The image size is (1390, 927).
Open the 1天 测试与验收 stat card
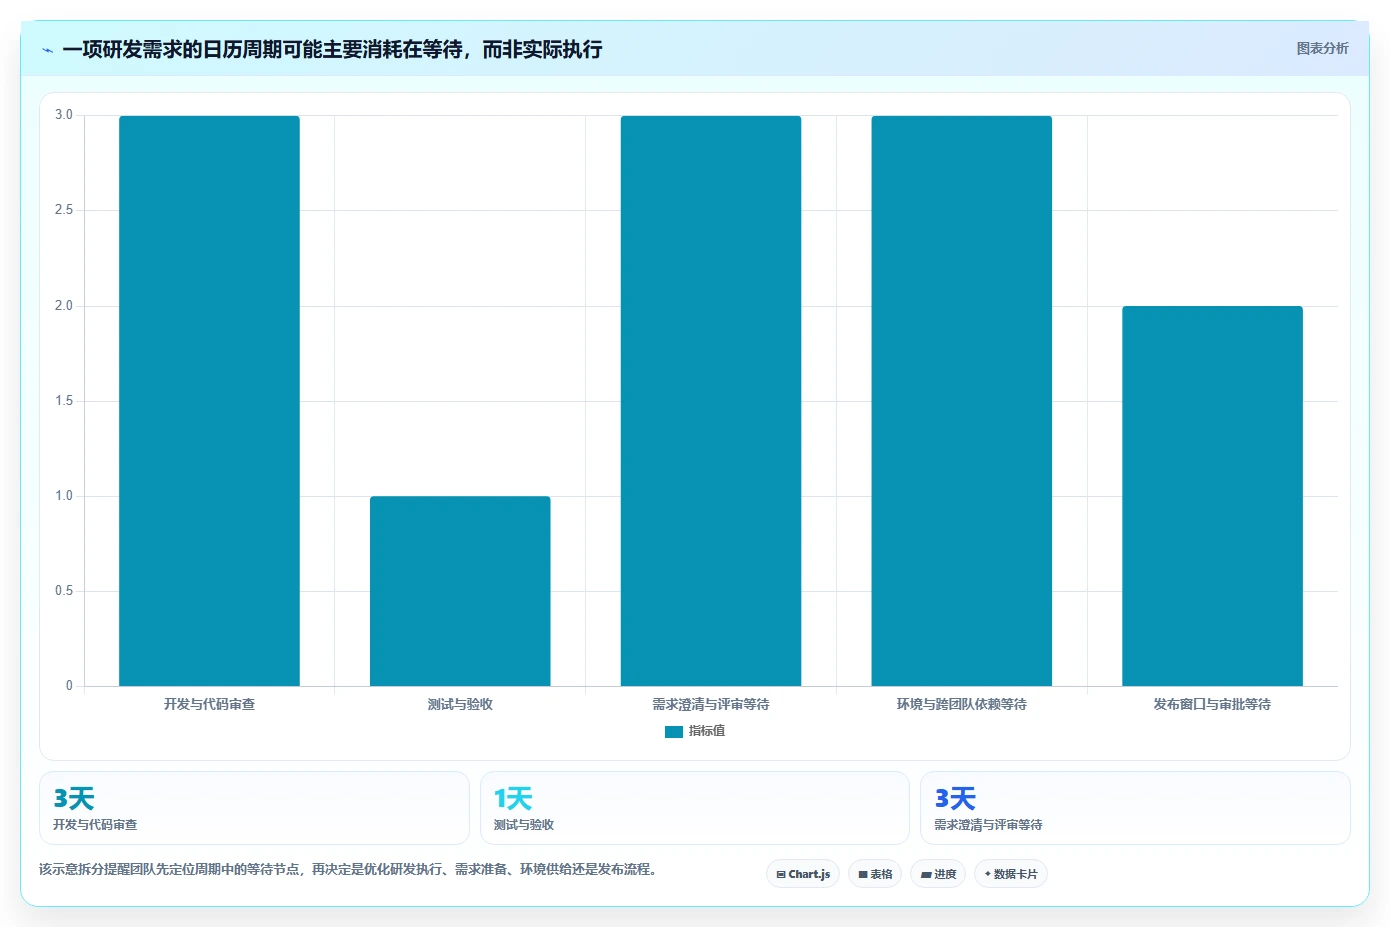pos(695,808)
